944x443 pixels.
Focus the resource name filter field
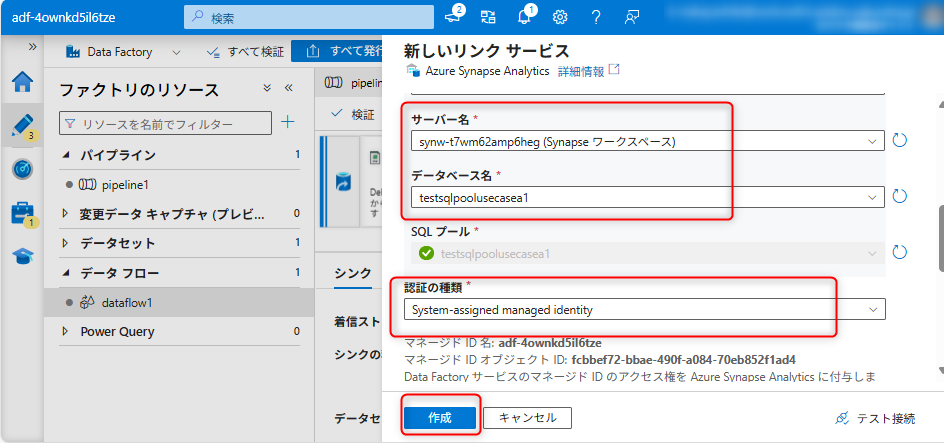(166, 123)
